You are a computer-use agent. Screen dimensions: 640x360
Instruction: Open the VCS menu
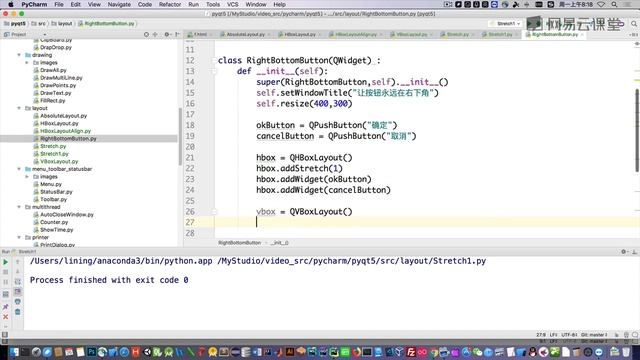233,4
